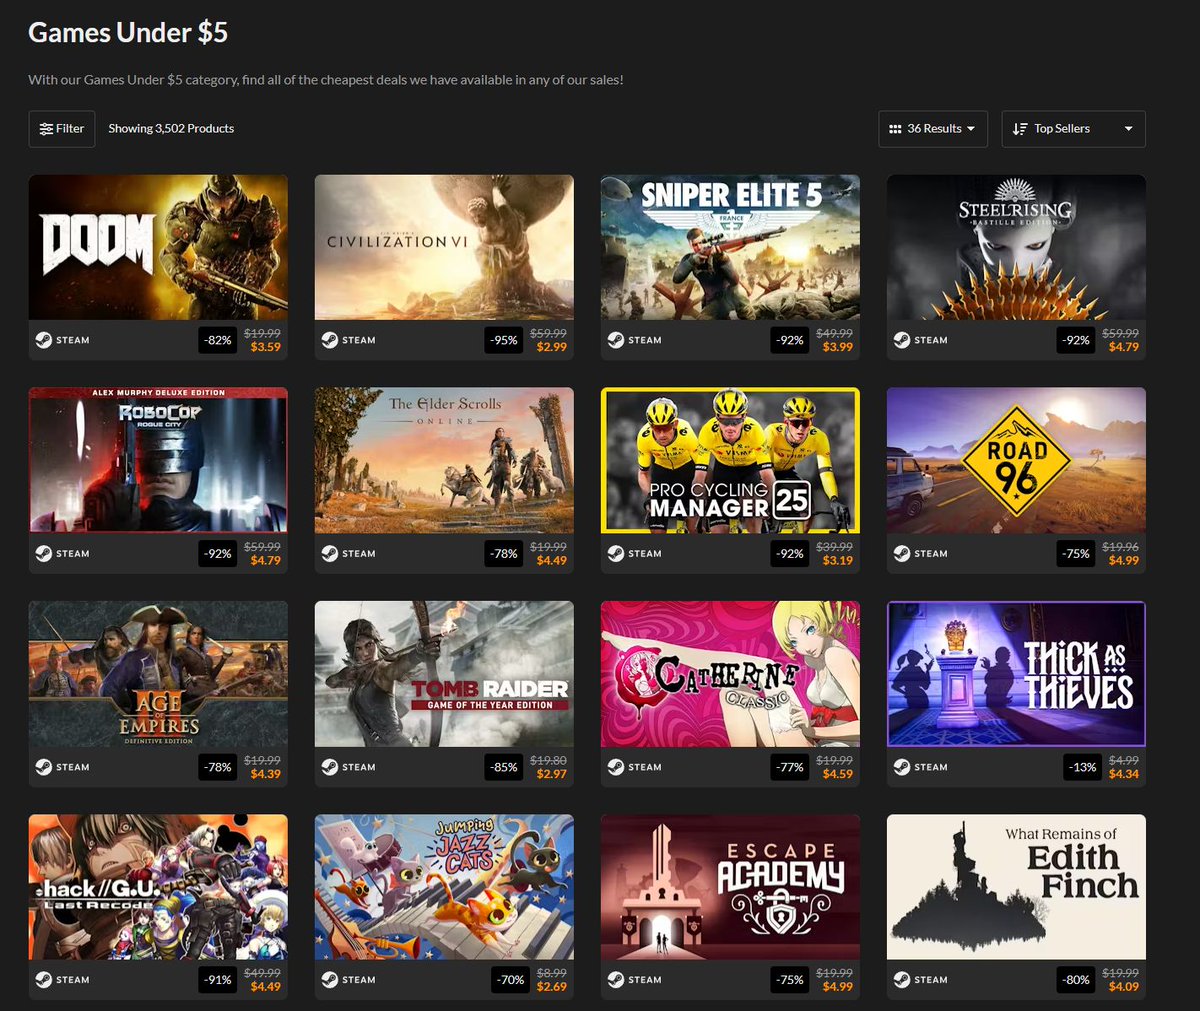Expand the 36 Results dropdown
Screen dimensions: 1200x1011
tap(933, 129)
